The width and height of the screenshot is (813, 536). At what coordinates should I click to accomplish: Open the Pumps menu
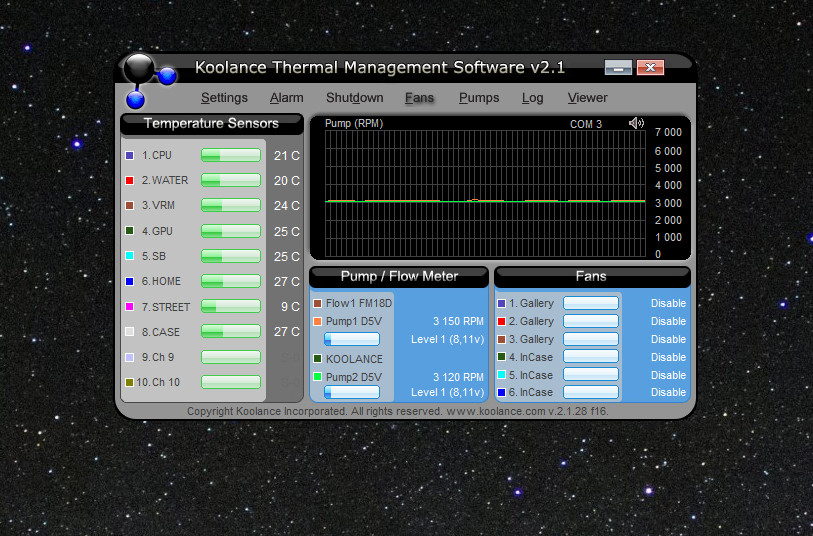tap(479, 98)
